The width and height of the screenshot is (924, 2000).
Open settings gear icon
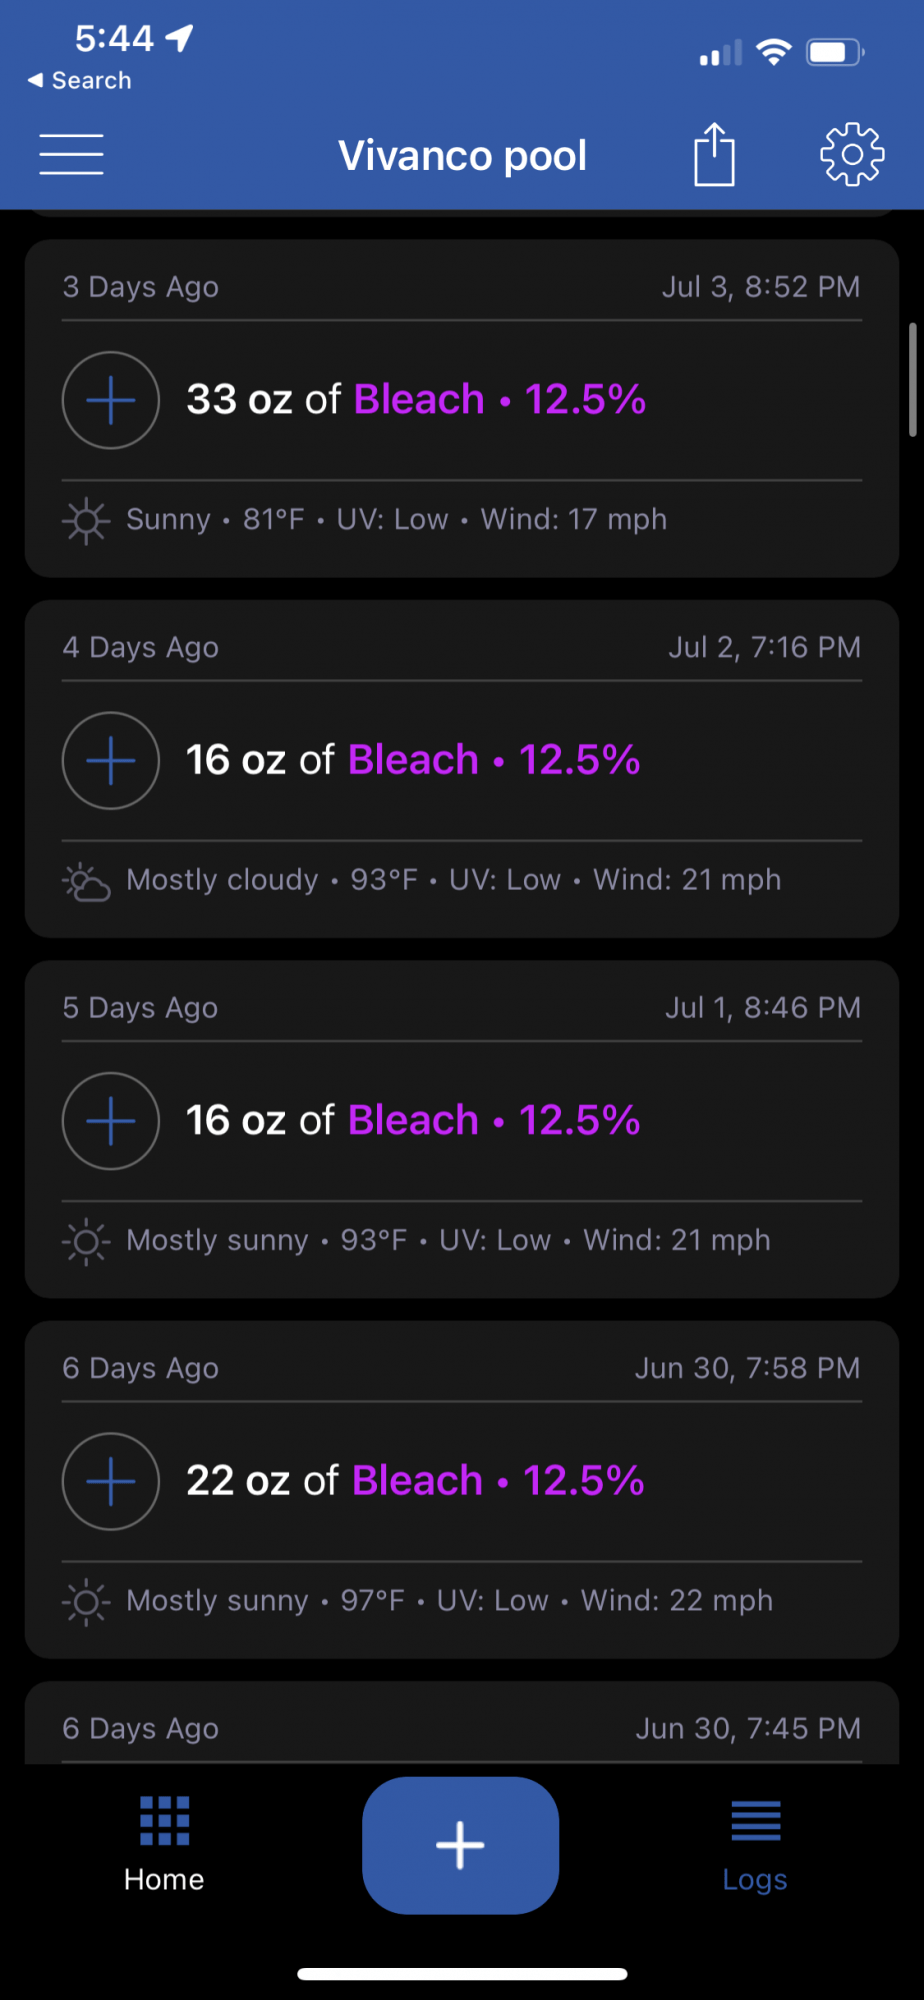coord(852,154)
